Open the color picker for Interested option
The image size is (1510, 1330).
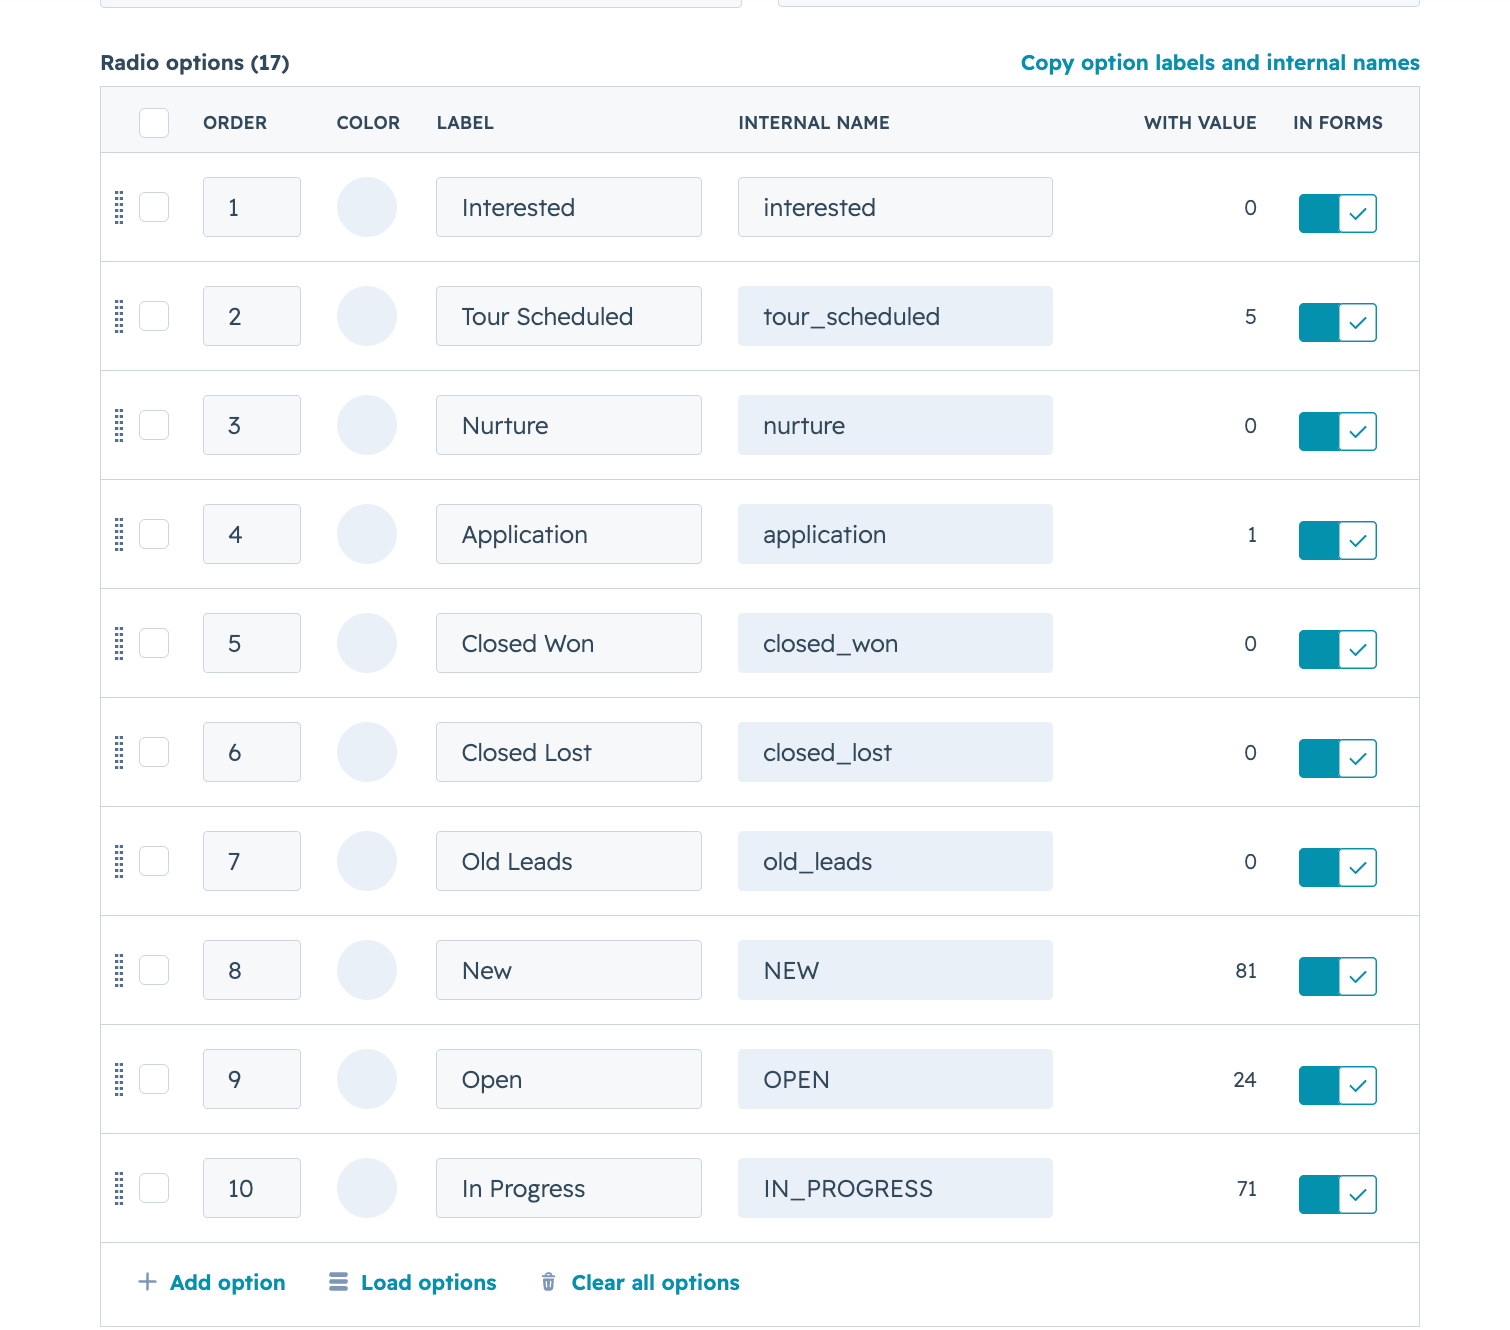(x=367, y=207)
